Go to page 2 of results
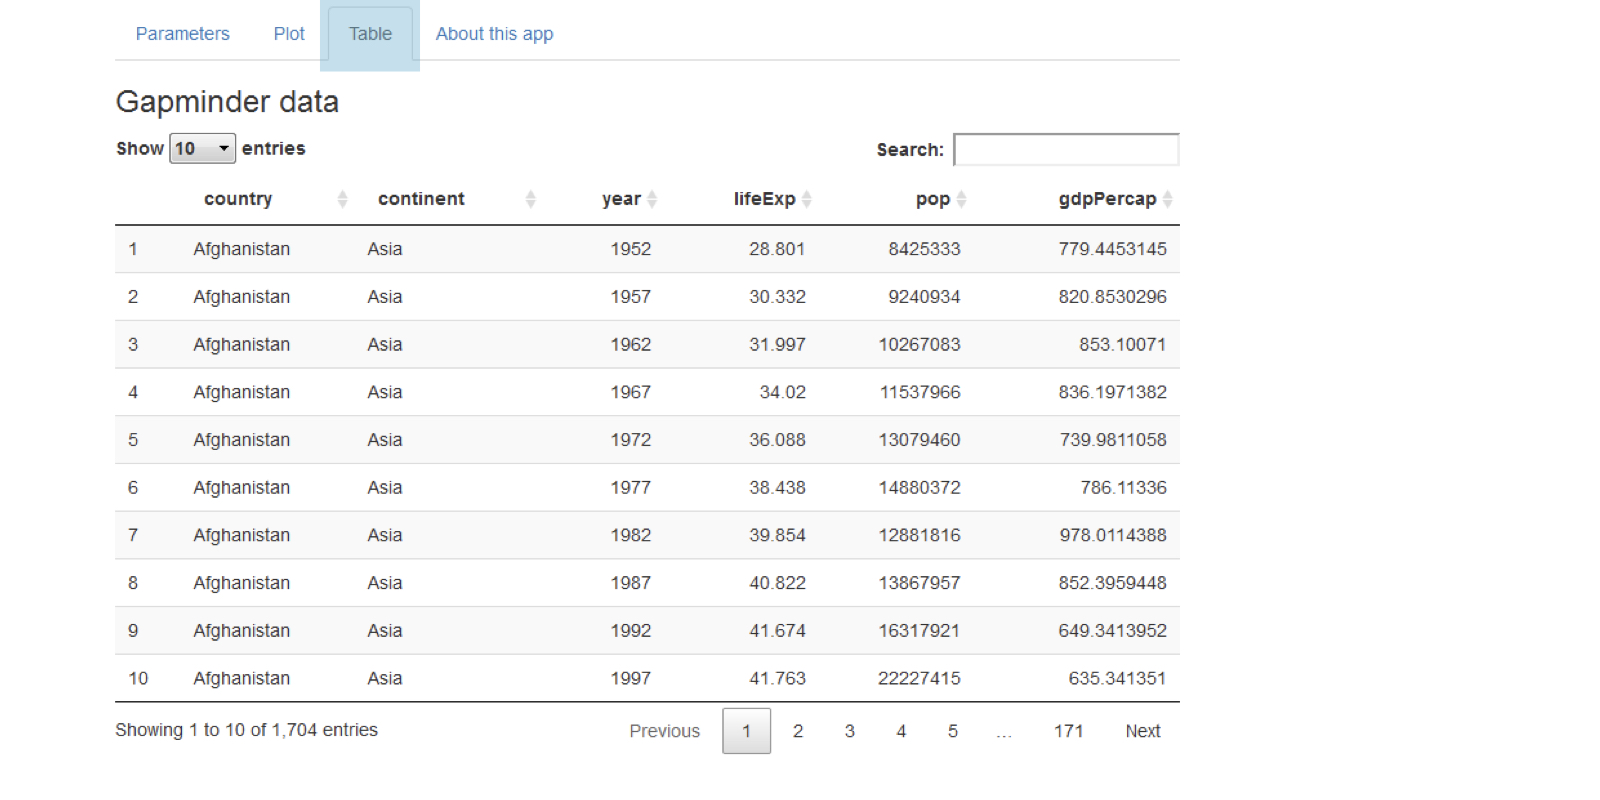The width and height of the screenshot is (1600, 800). (798, 731)
